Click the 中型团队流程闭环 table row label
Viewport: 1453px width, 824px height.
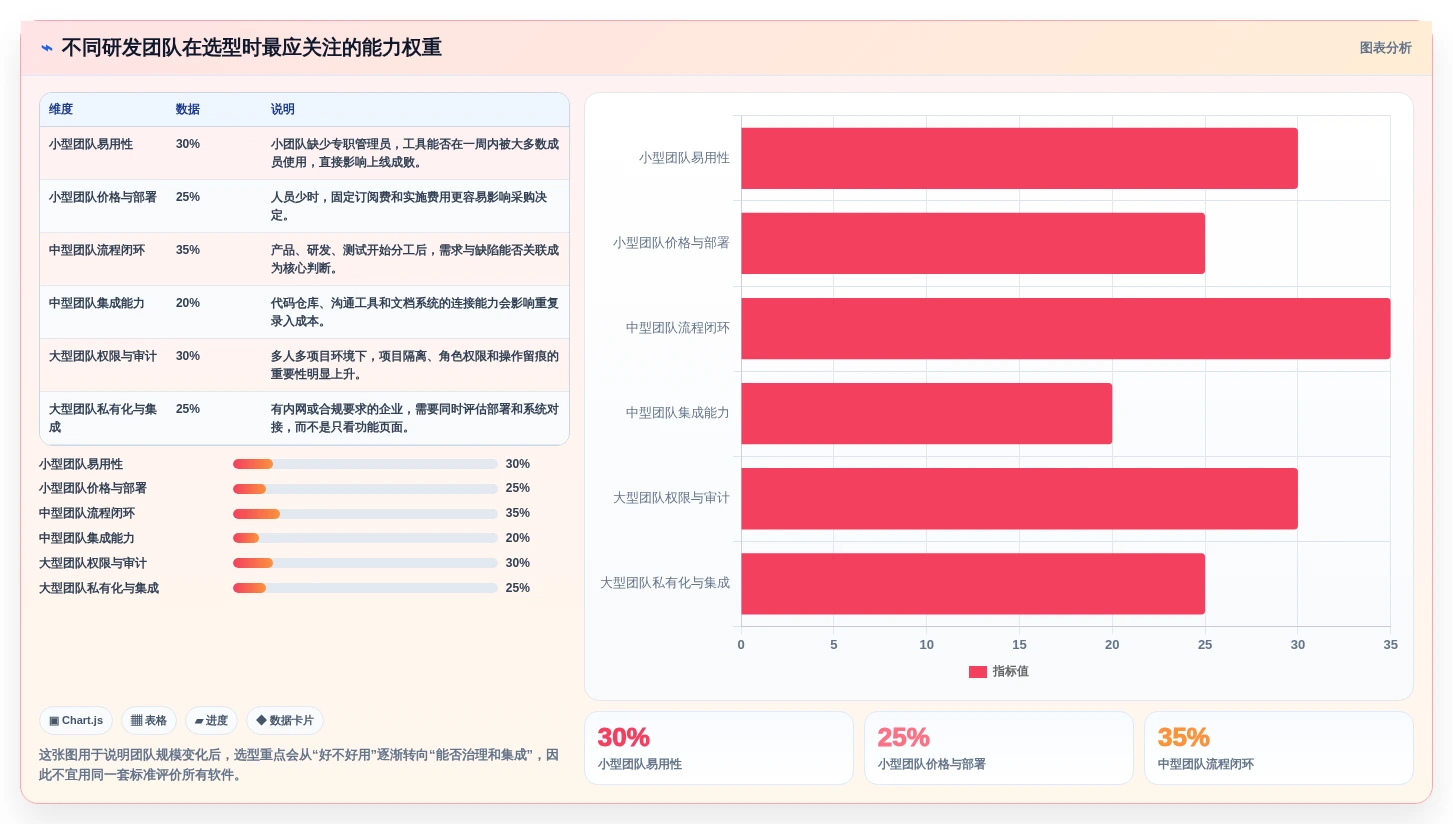point(97,250)
